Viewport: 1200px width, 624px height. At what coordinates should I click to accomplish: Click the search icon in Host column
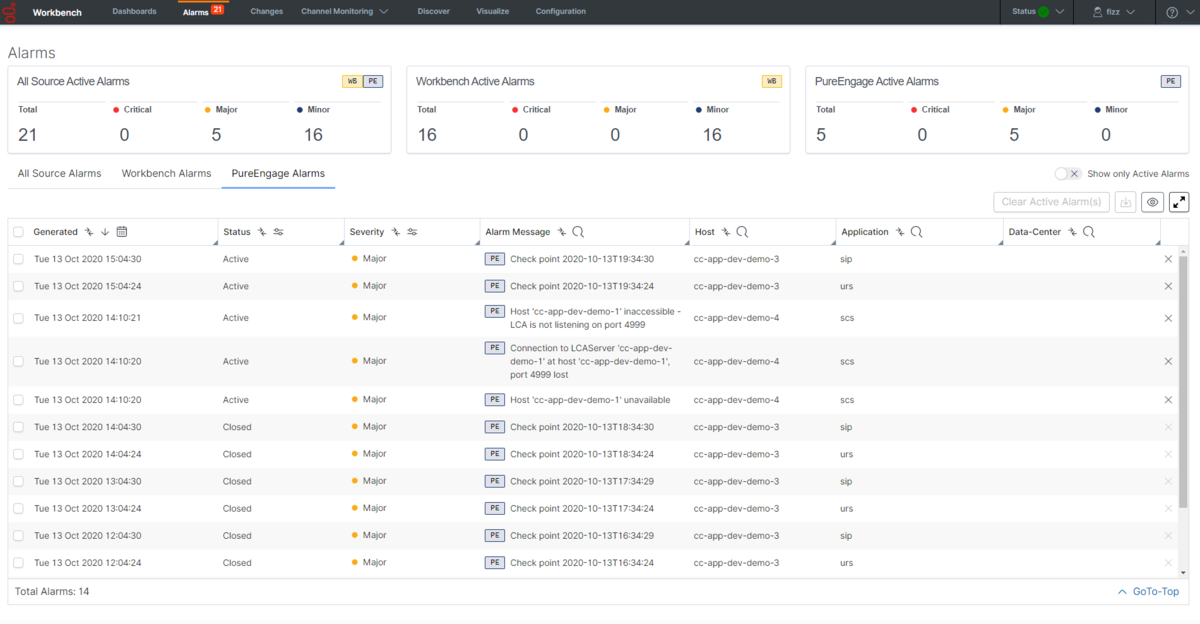pyautogui.click(x=742, y=232)
